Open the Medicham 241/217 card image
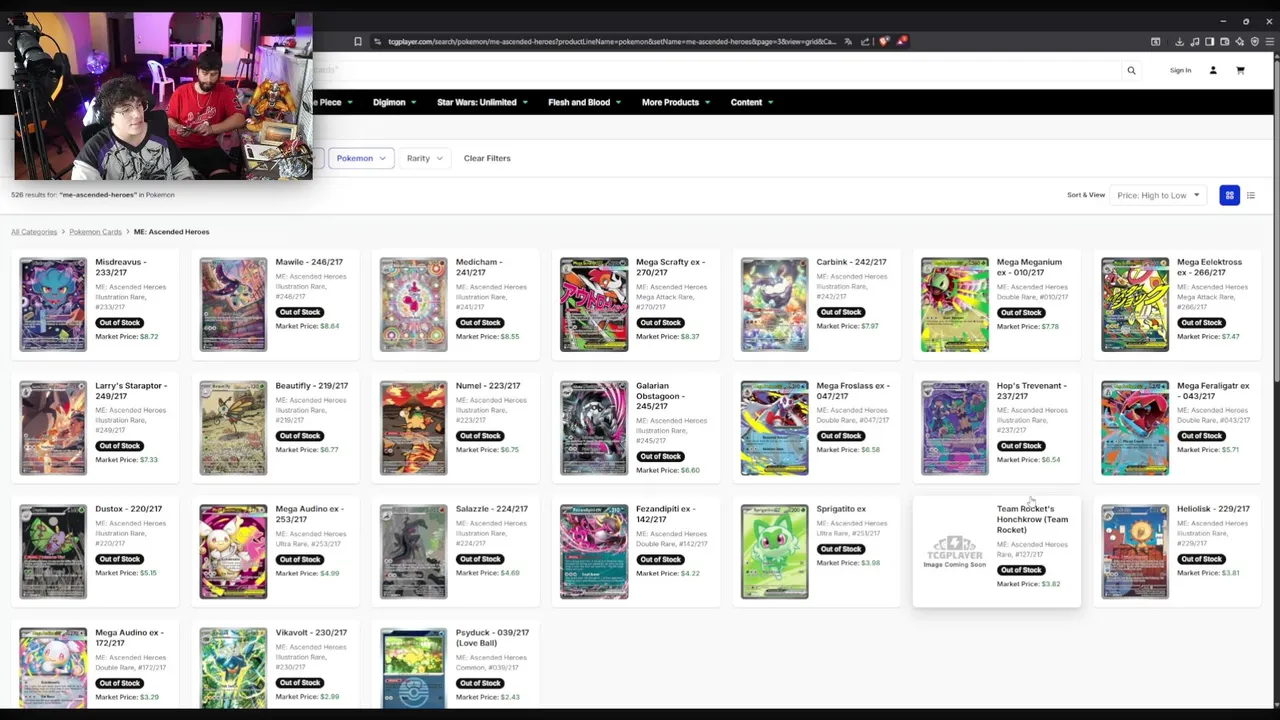The width and height of the screenshot is (1280, 720). [413, 304]
